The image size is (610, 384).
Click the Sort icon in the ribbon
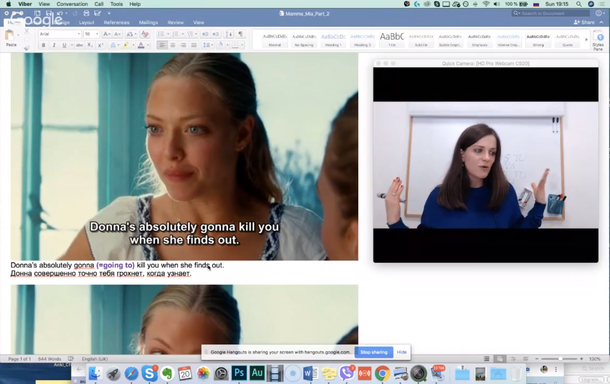click(229, 34)
